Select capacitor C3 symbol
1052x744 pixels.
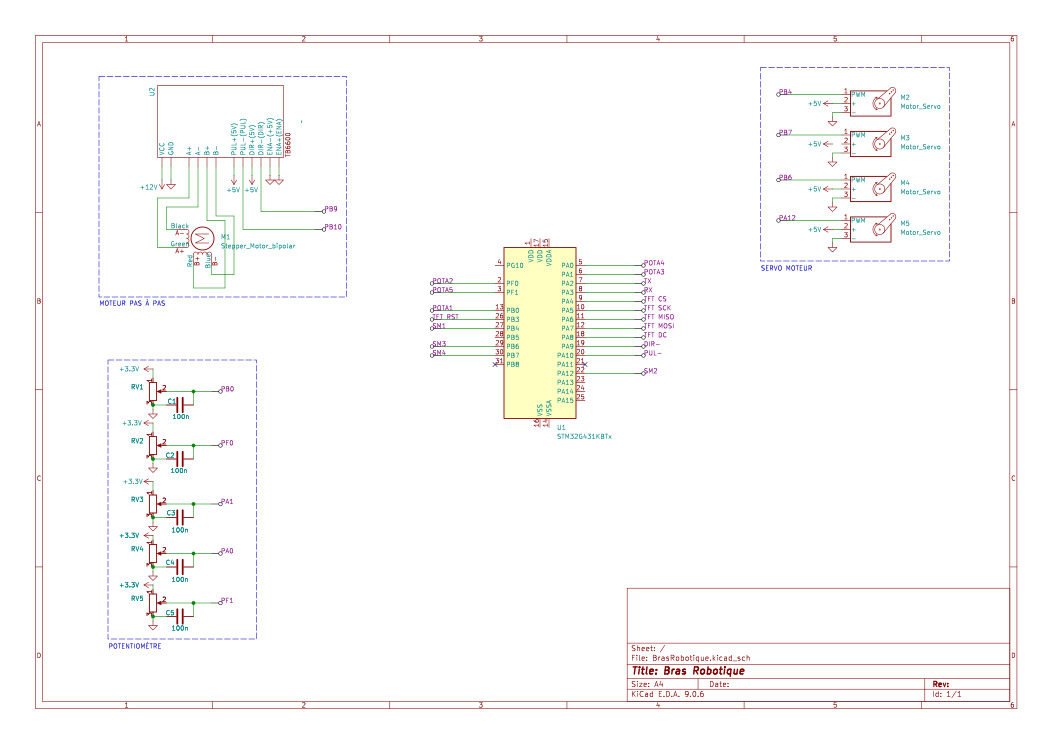180,514
